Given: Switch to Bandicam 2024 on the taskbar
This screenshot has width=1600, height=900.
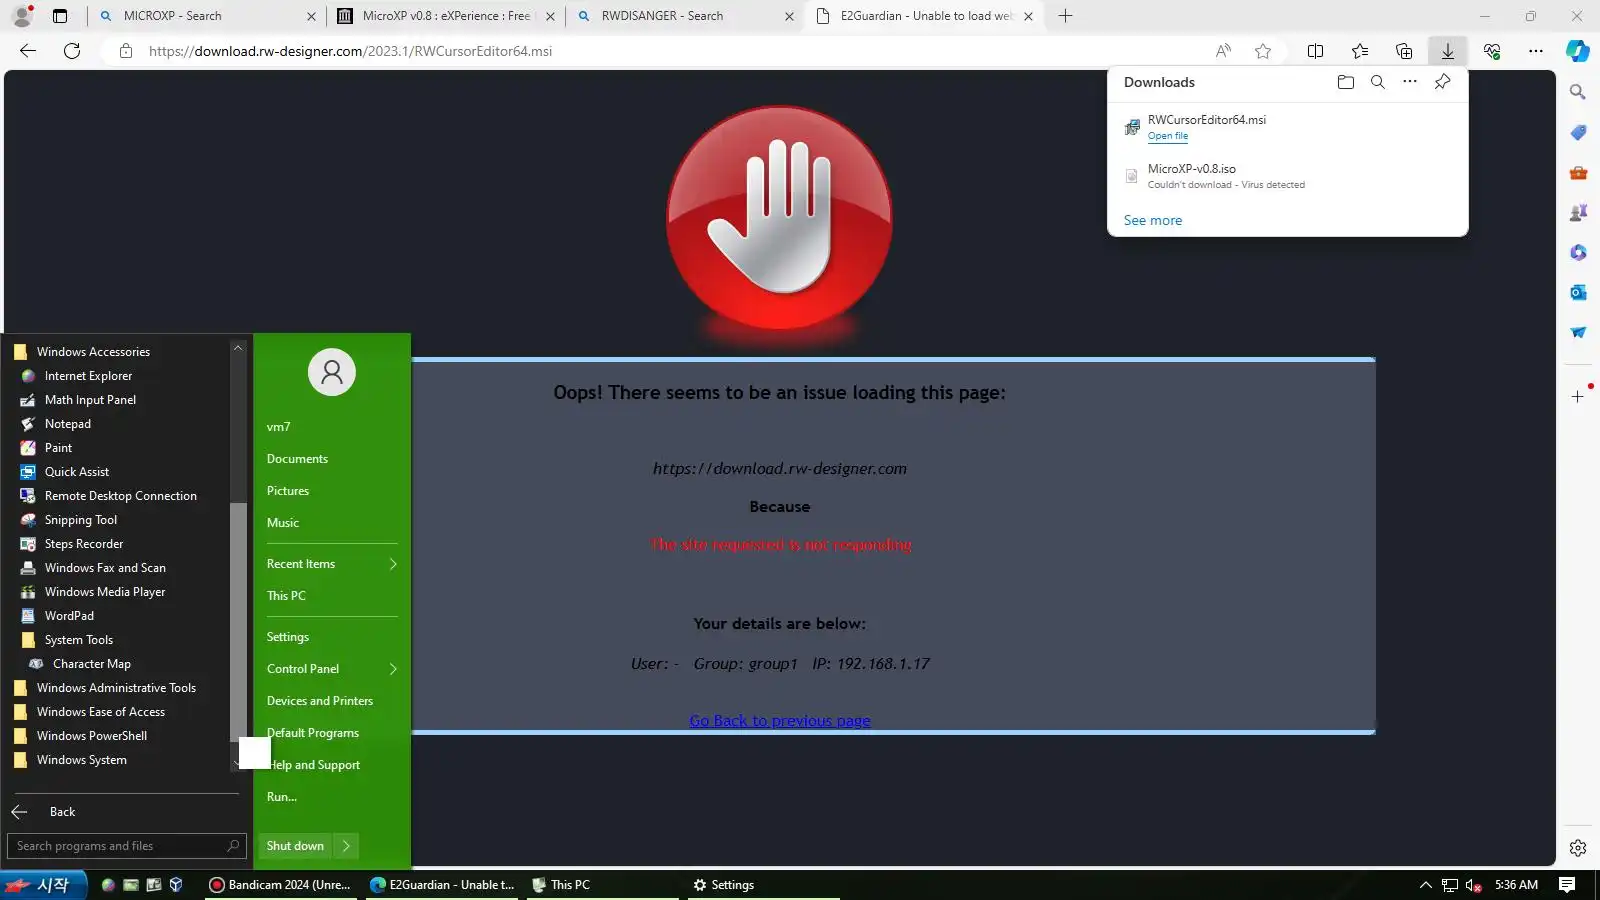Looking at the screenshot, I should coord(280,885).
